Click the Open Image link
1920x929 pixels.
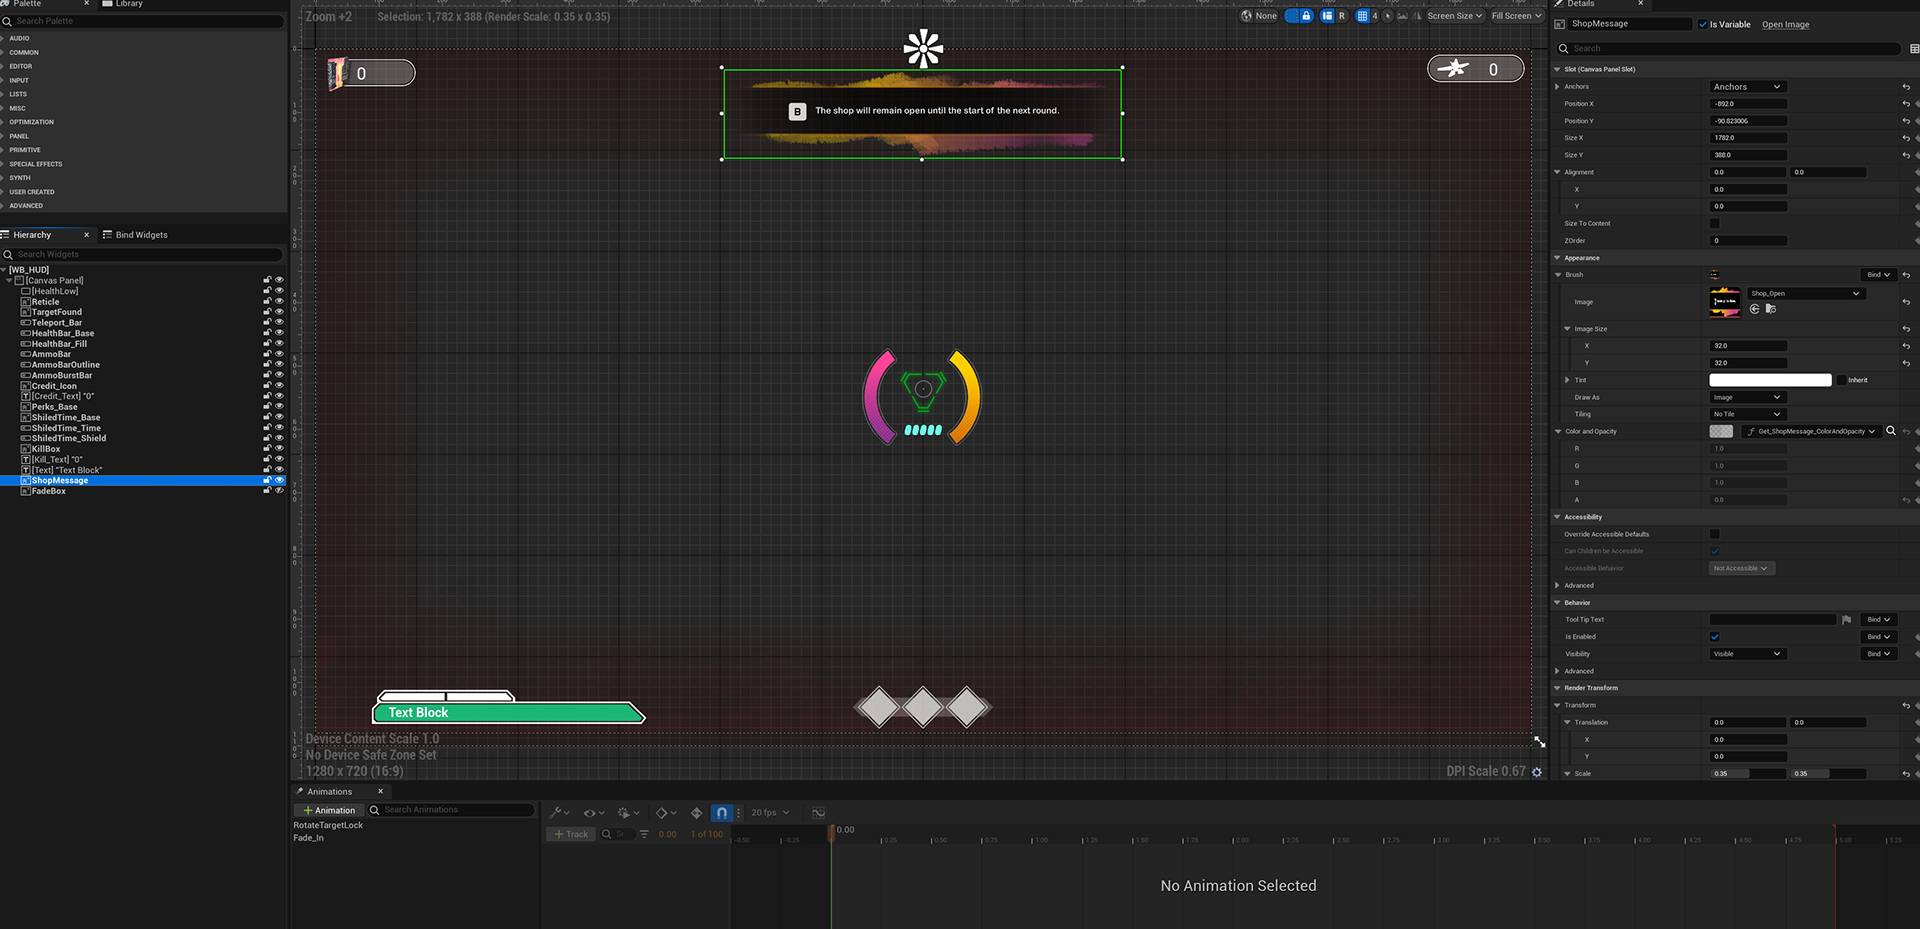pyautogui.click(x=1785, y=25)
